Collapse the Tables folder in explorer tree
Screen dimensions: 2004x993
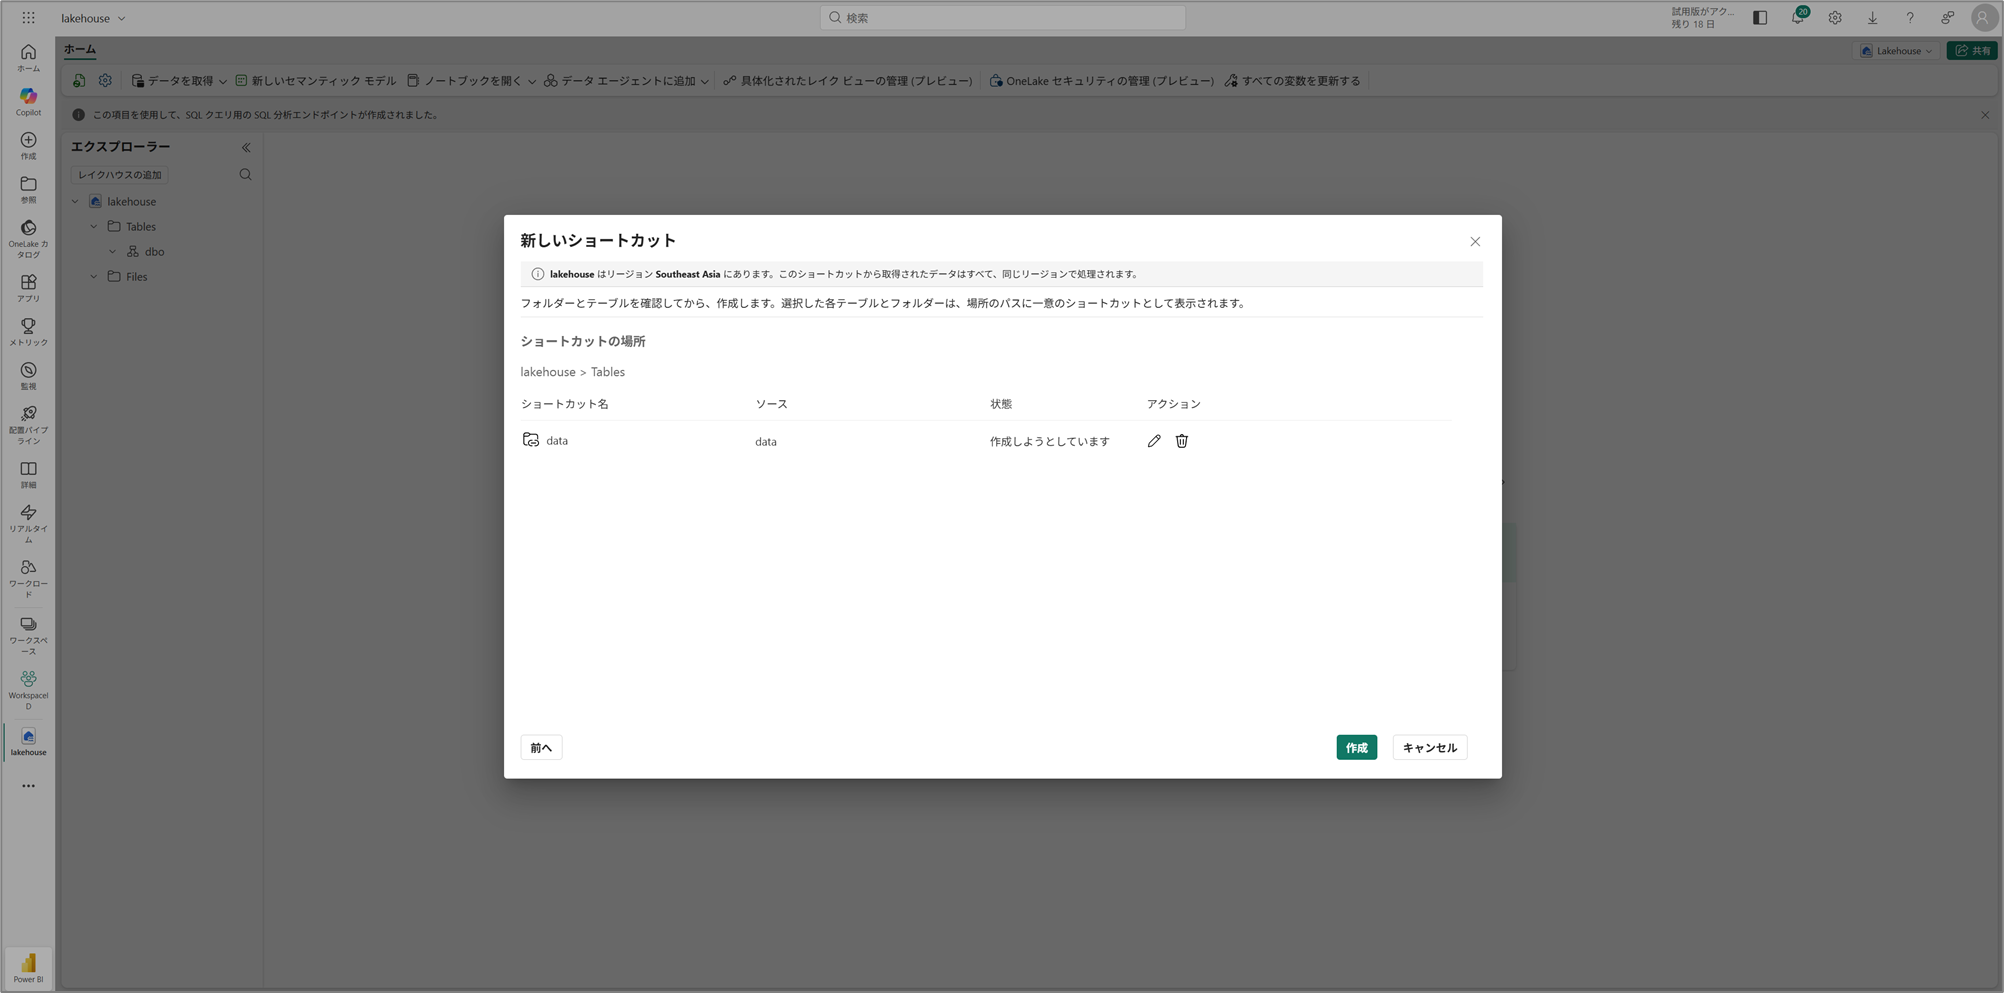coord(94,227)
